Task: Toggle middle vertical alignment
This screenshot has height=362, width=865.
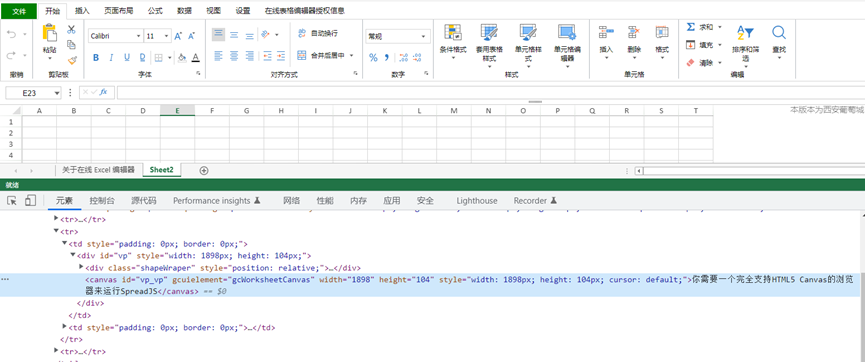Action: pos(234,35)
